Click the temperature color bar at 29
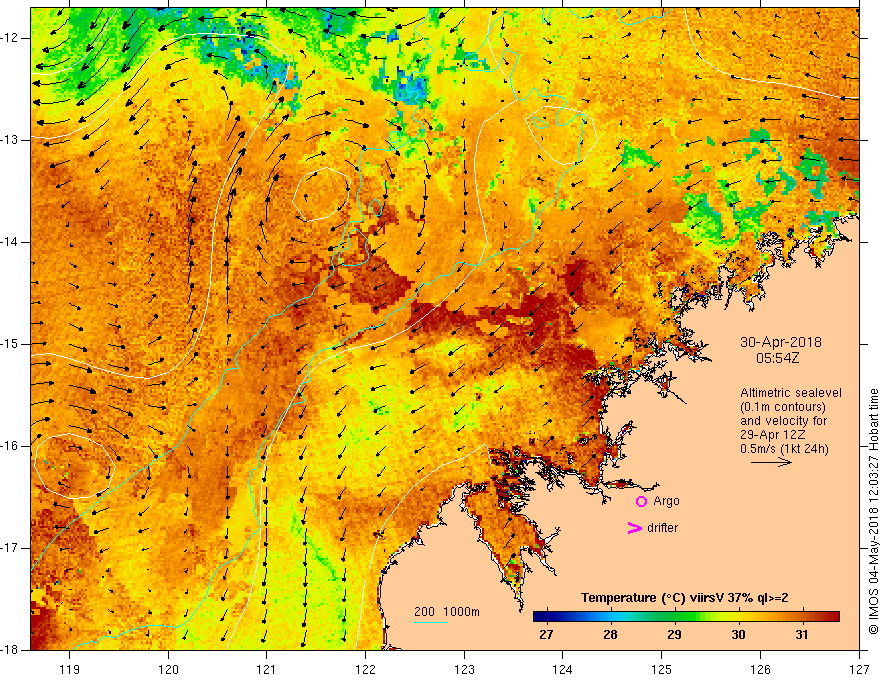Image resolution: width=880 pixels, height=680 pixels. (674, 617)
